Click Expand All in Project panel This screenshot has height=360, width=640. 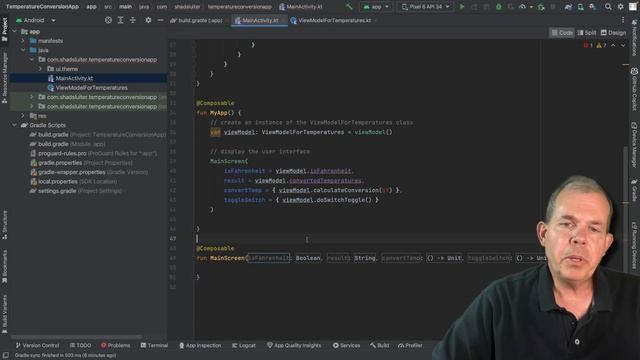click(120, 20)
